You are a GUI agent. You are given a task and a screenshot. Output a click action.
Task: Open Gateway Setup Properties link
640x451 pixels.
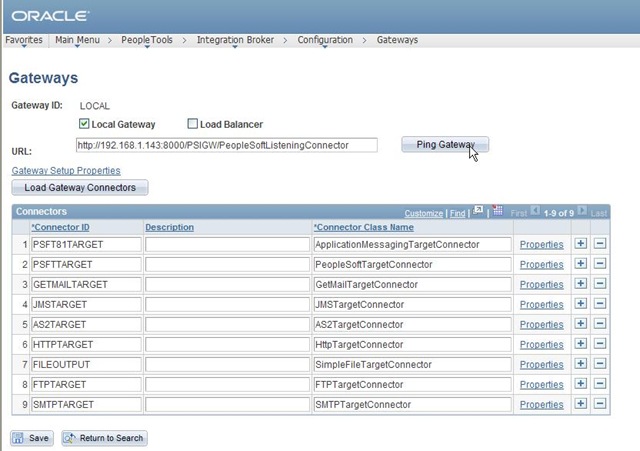[66, 171]
